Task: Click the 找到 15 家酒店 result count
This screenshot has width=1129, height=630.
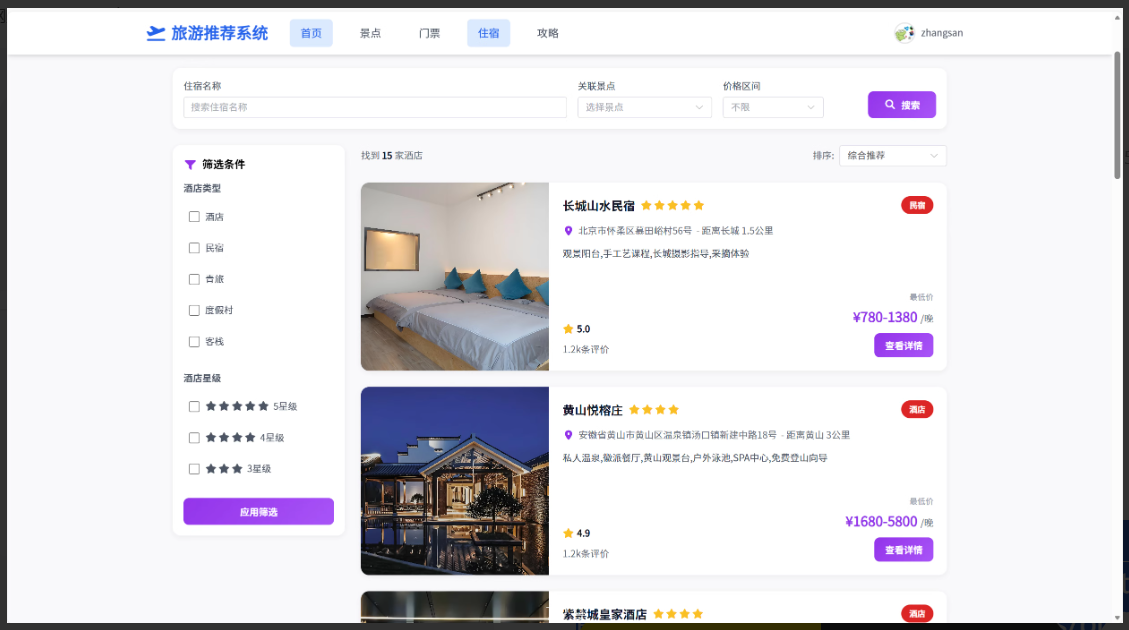Action: tap(392, 156)
